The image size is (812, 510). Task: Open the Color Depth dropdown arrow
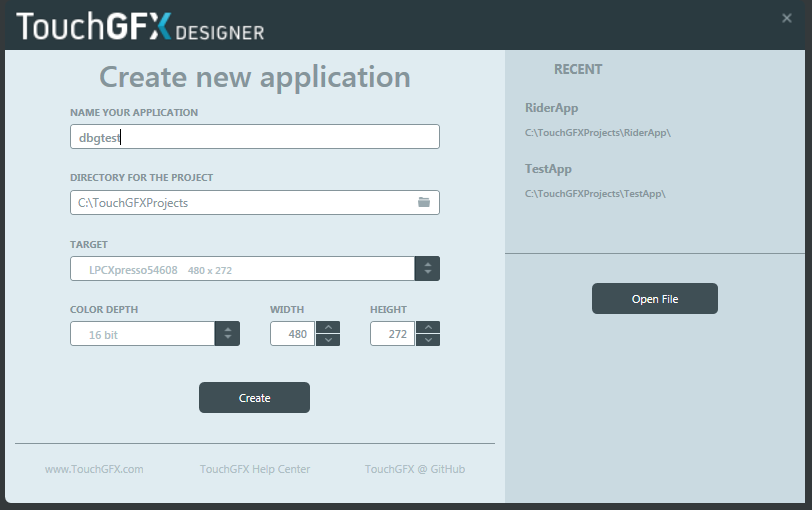[x=227, y=333]
